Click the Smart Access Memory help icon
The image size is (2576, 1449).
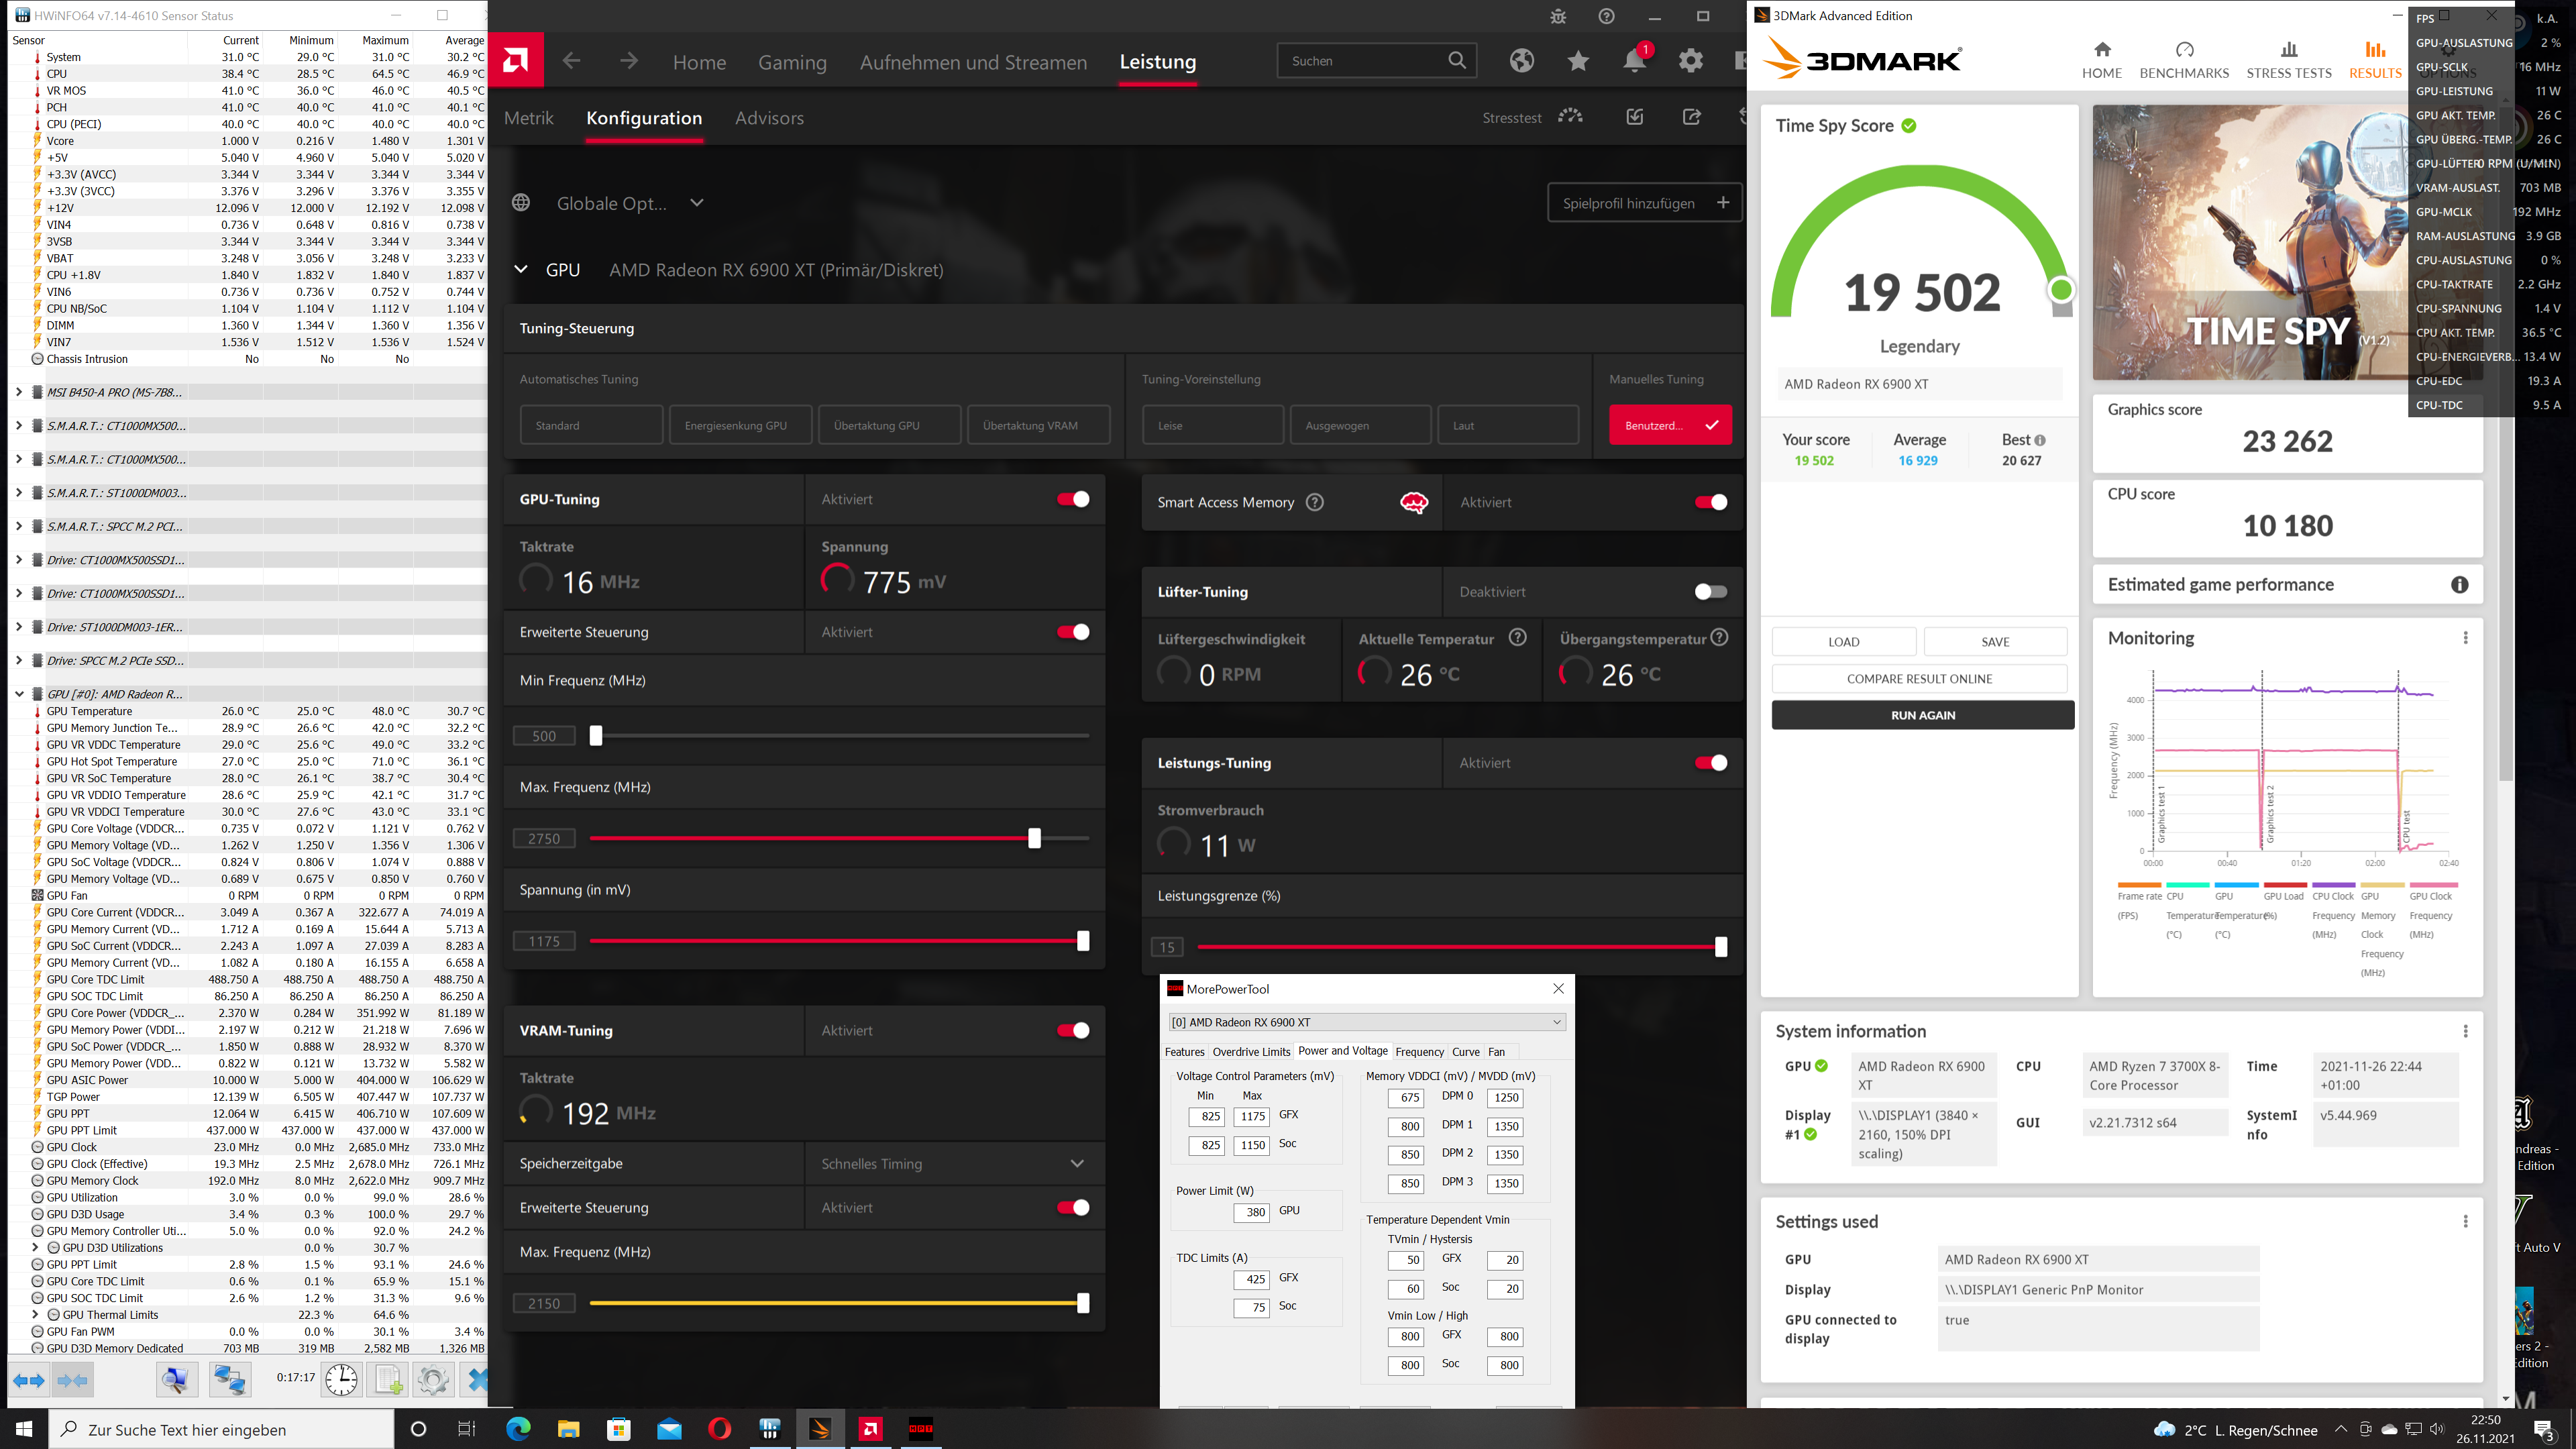coord(1315,502)
